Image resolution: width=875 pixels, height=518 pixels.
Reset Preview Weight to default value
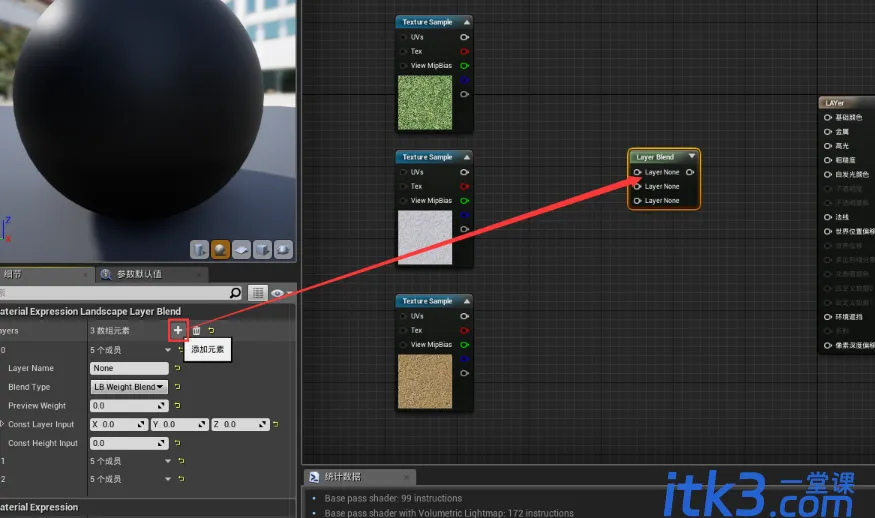click(x=177, y=405)
